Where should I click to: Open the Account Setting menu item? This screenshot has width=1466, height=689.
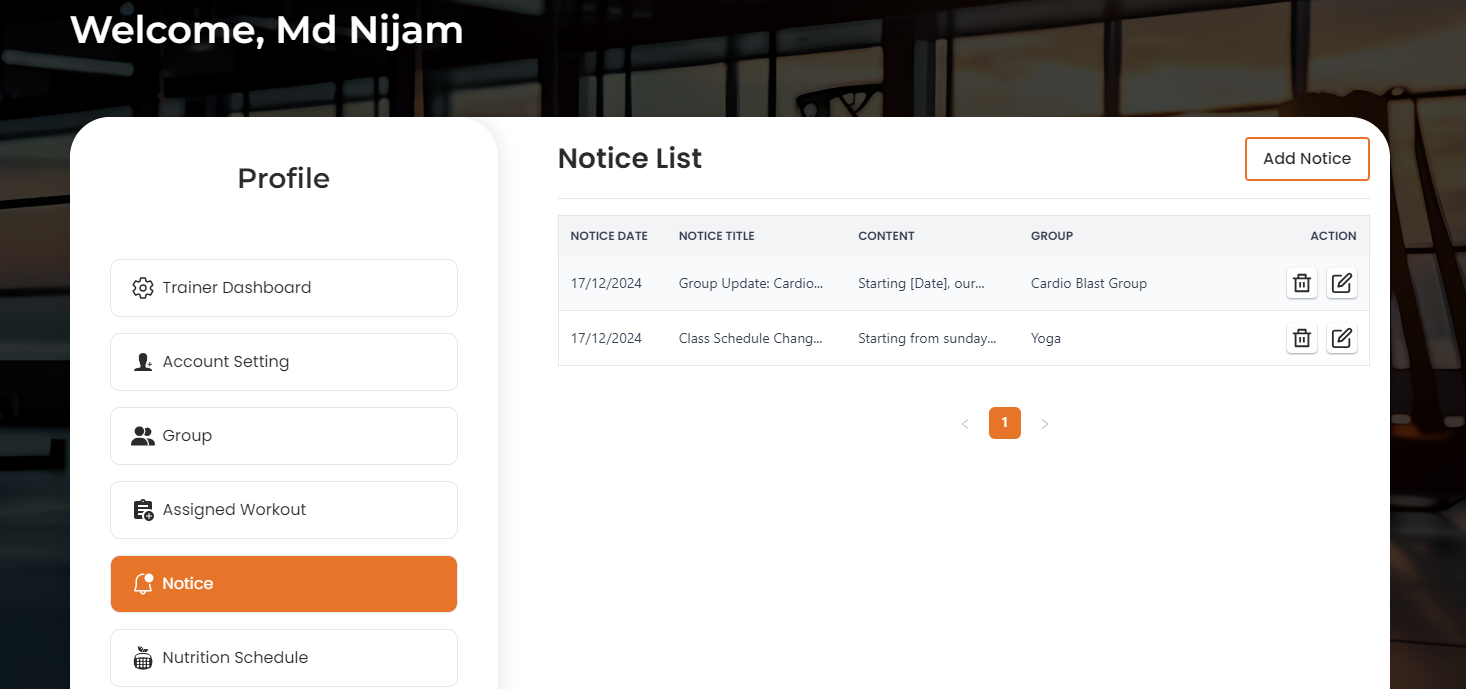pyautogui.click(x=284, y=362)
